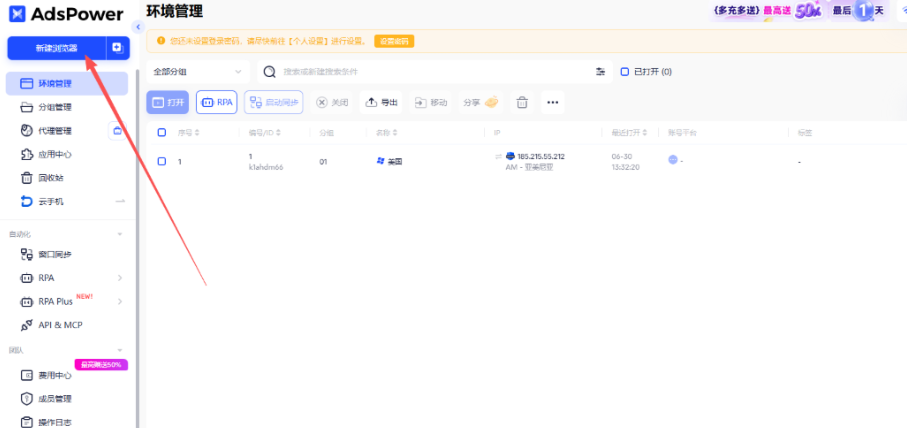This screenshot has height=428, width=907.
Task: Click the RPA toolbar button
Action: pos(216,102)
